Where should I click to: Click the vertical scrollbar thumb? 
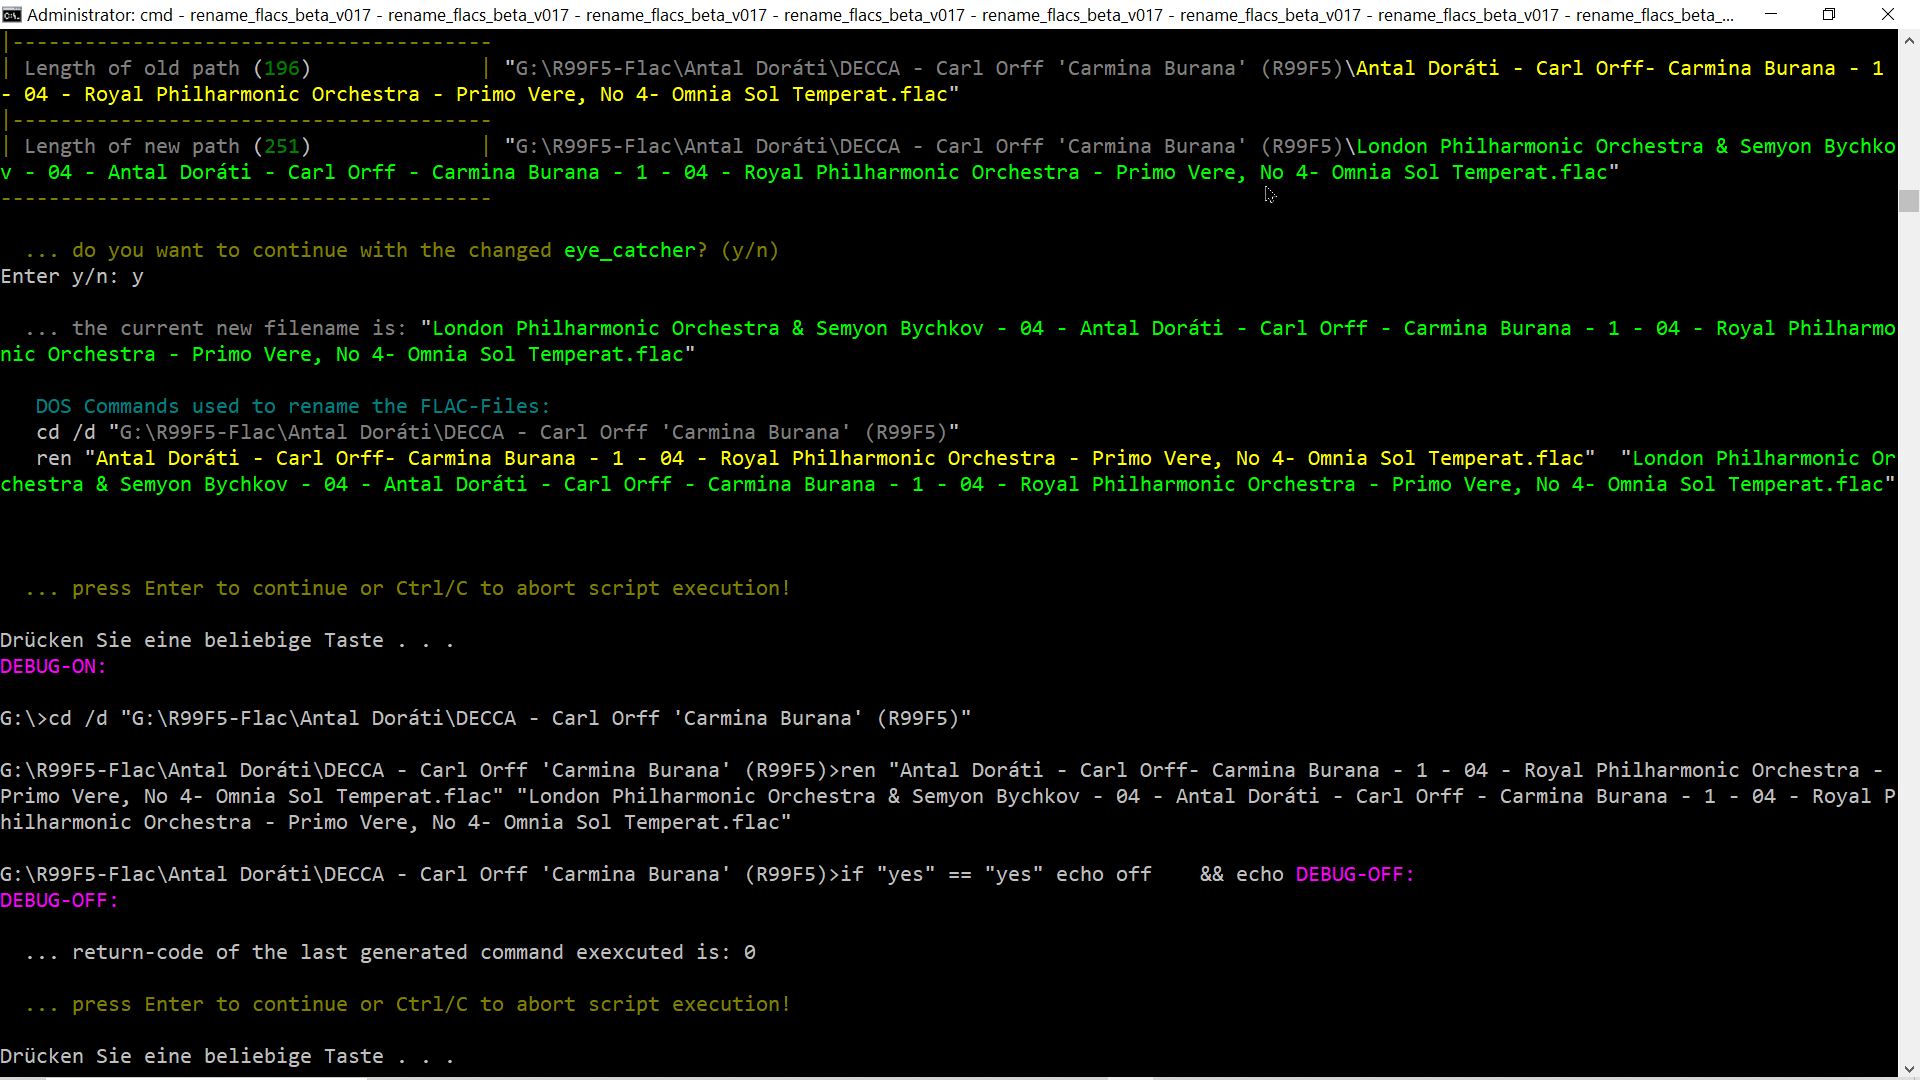(1908, 200)
